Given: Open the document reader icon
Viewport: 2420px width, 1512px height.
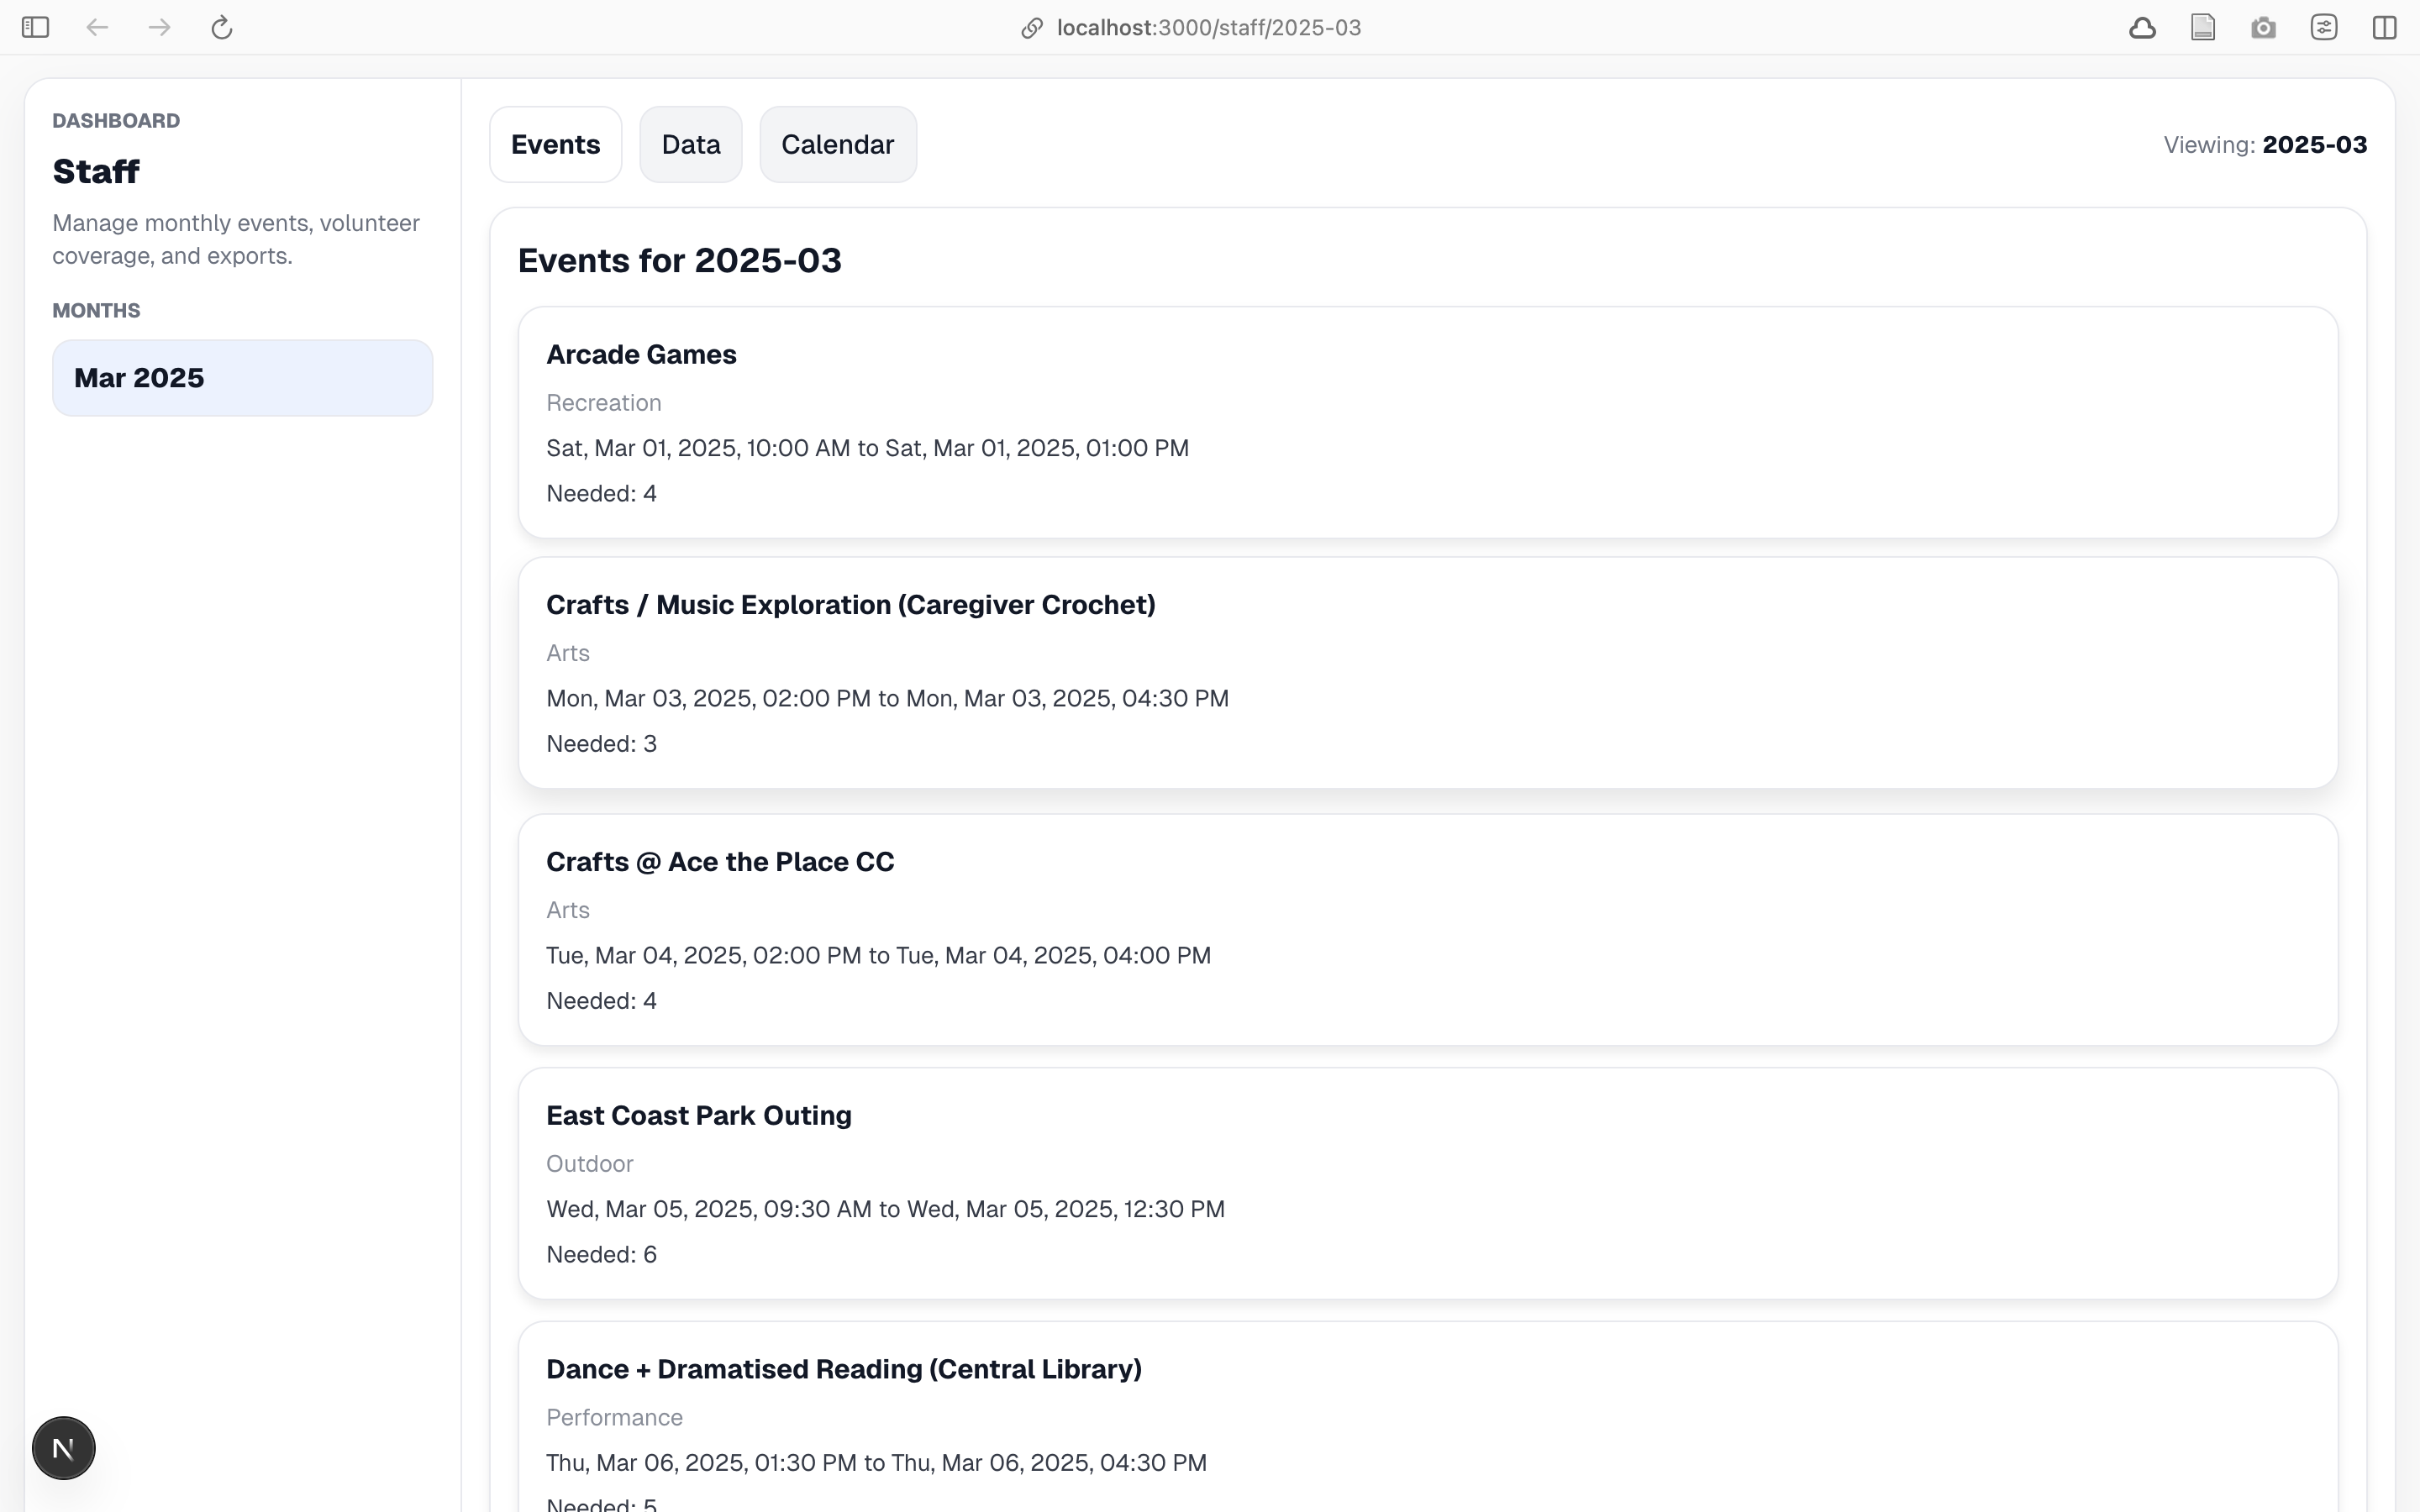Looking at the screenshot, I should point(2203,27).
